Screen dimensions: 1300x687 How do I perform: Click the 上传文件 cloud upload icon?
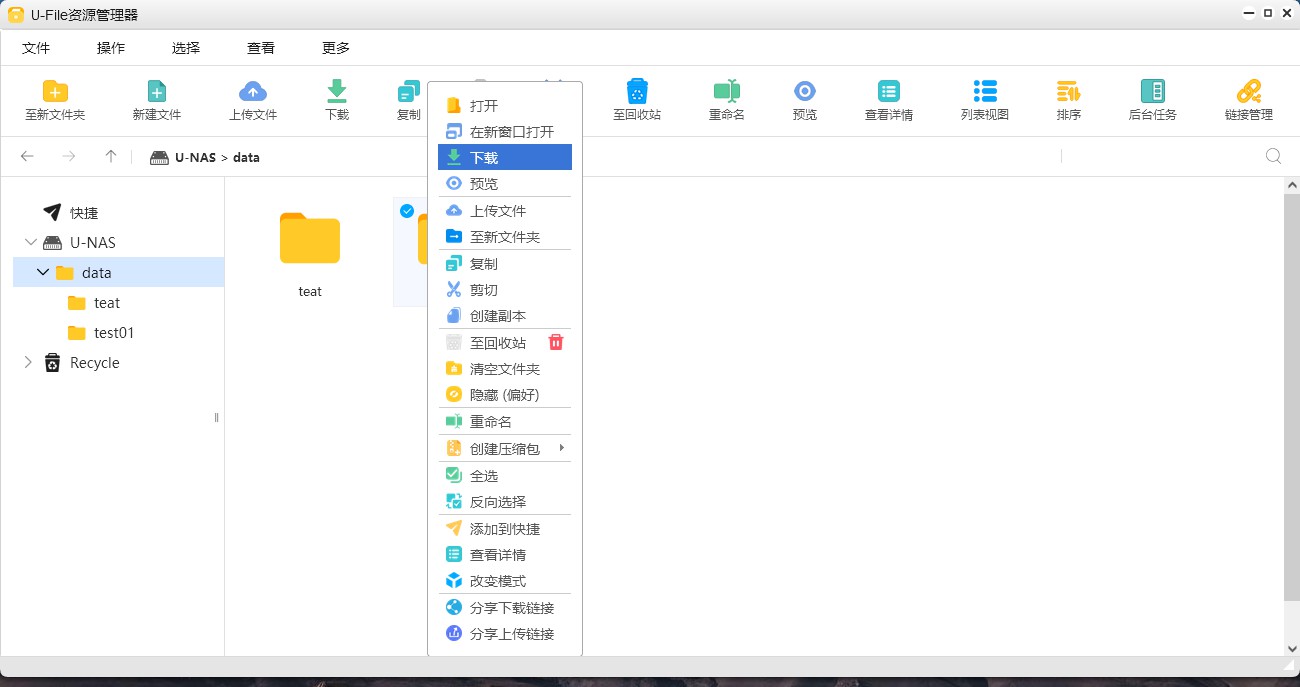252,99
